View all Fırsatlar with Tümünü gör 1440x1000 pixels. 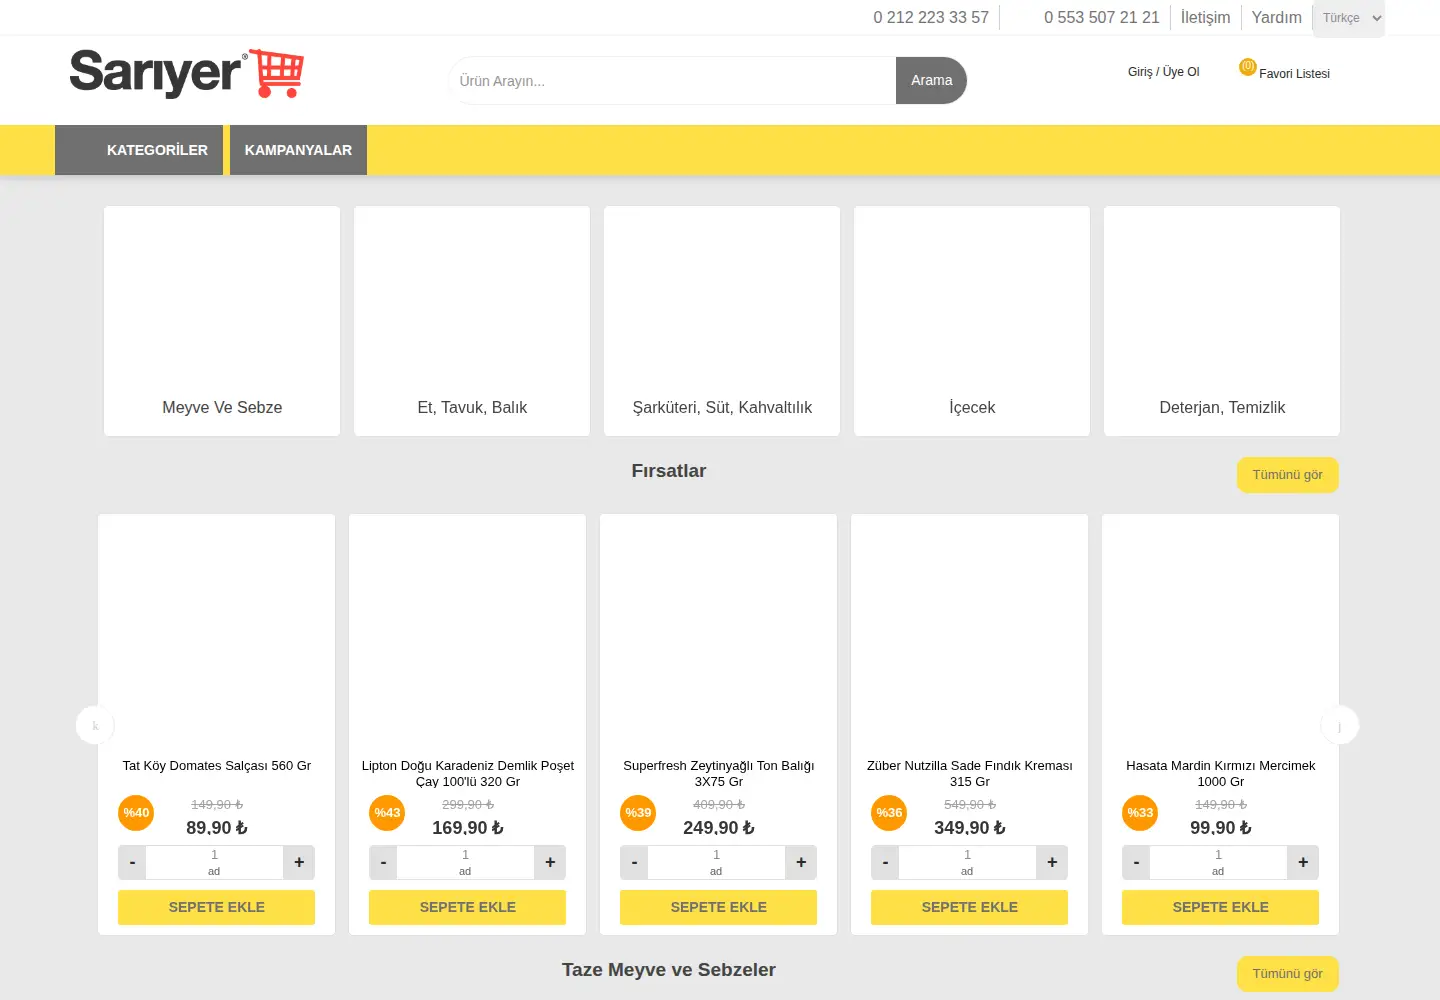(1288, 475)
